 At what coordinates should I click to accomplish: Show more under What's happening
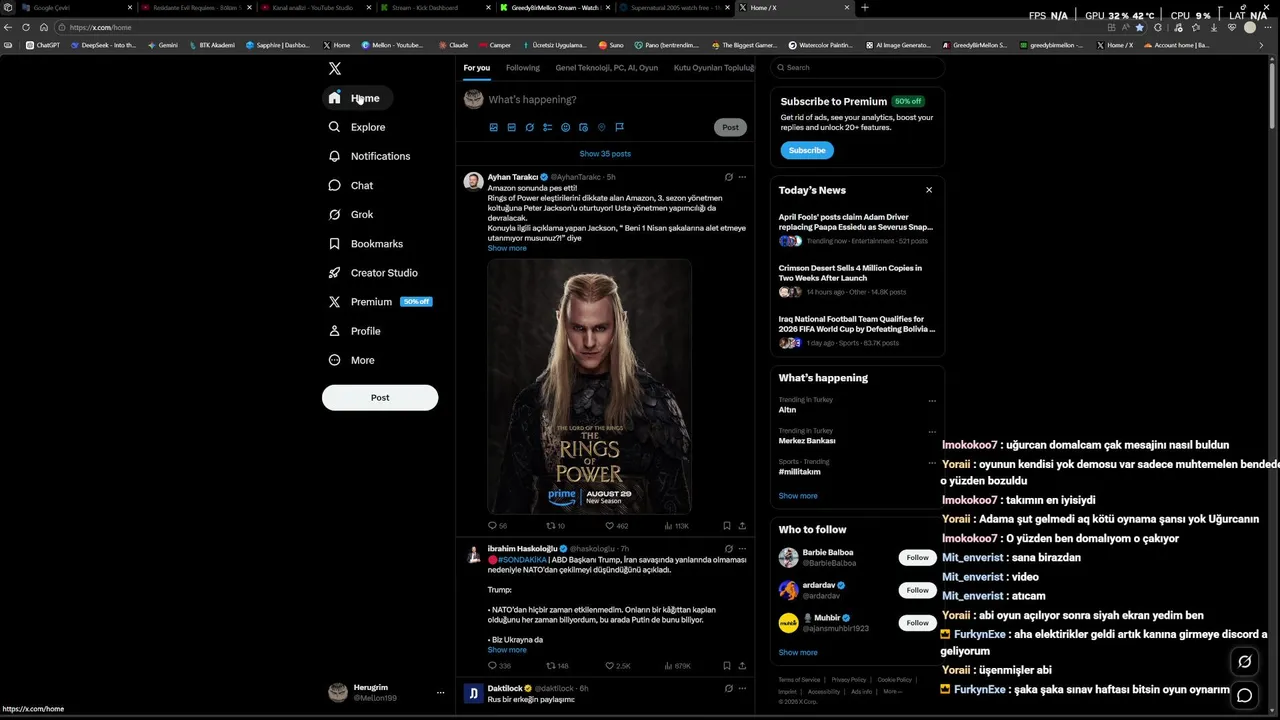tap(798, 496)
